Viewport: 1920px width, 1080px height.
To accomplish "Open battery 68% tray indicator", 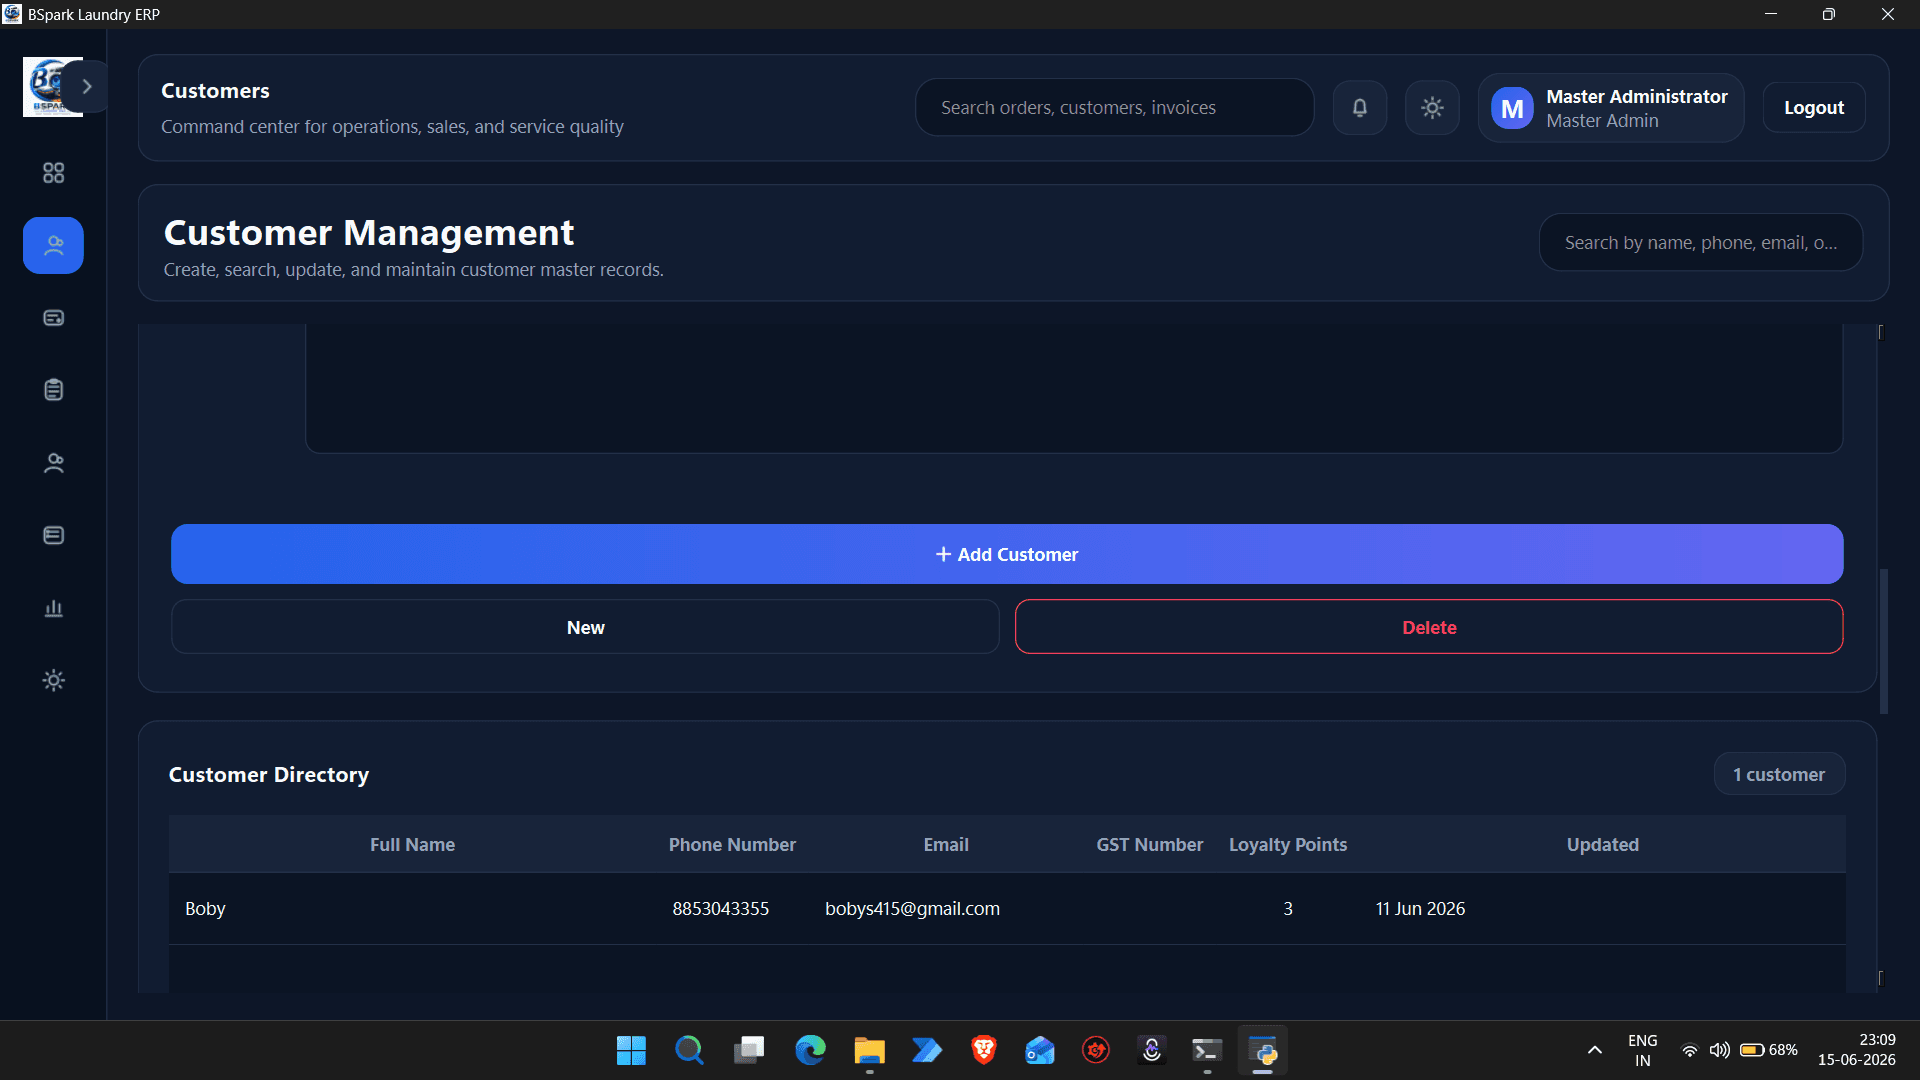I will 1768,1050.
